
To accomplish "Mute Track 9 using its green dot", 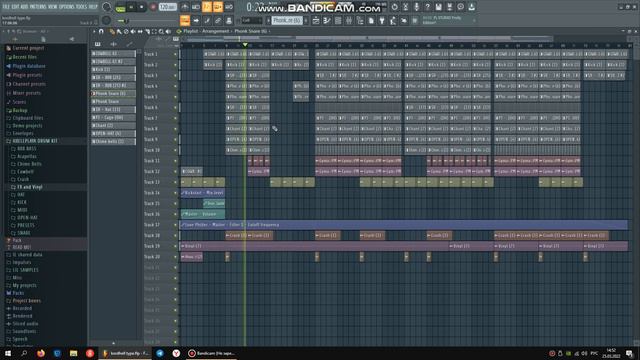I will click(x=176, y=140).
